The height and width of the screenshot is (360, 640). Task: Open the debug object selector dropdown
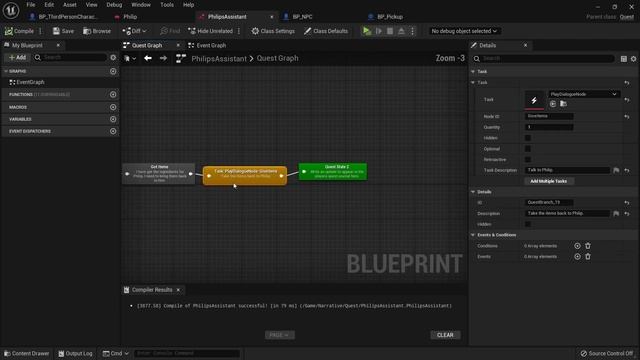click(464, 31)
